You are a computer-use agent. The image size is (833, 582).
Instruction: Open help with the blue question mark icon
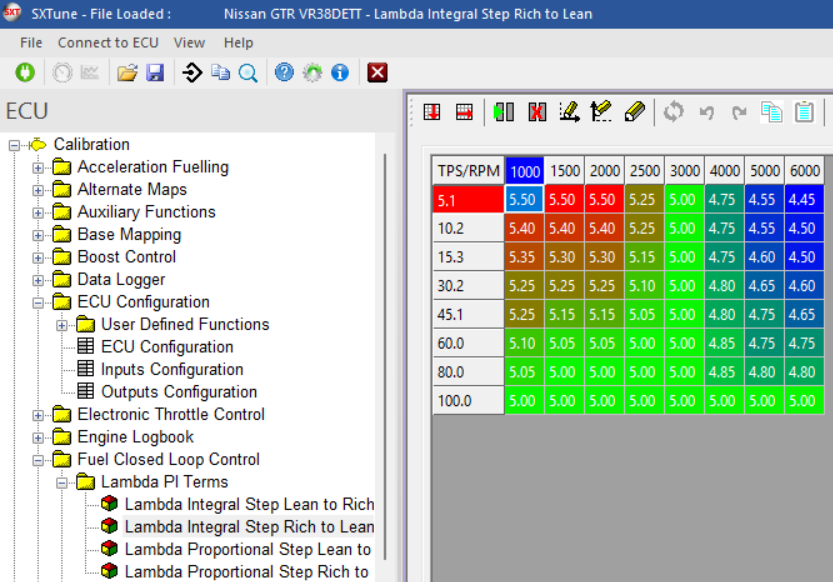284,72
